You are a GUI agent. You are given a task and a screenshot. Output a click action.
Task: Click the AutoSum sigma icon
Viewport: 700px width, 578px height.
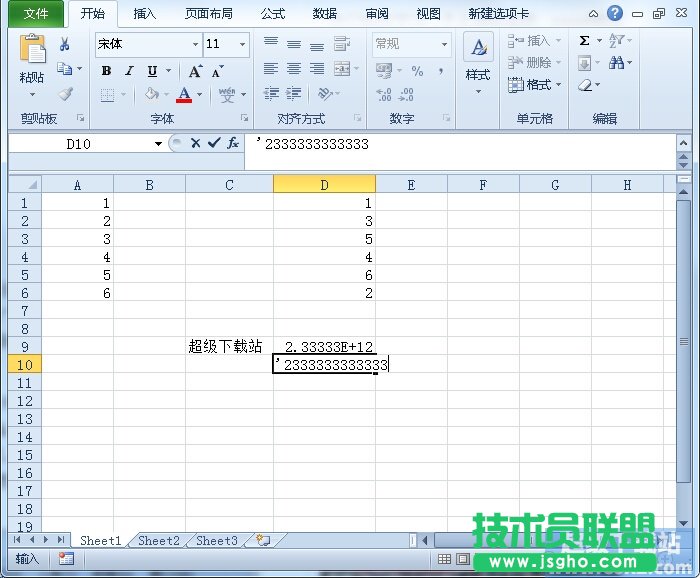[584, 41]
